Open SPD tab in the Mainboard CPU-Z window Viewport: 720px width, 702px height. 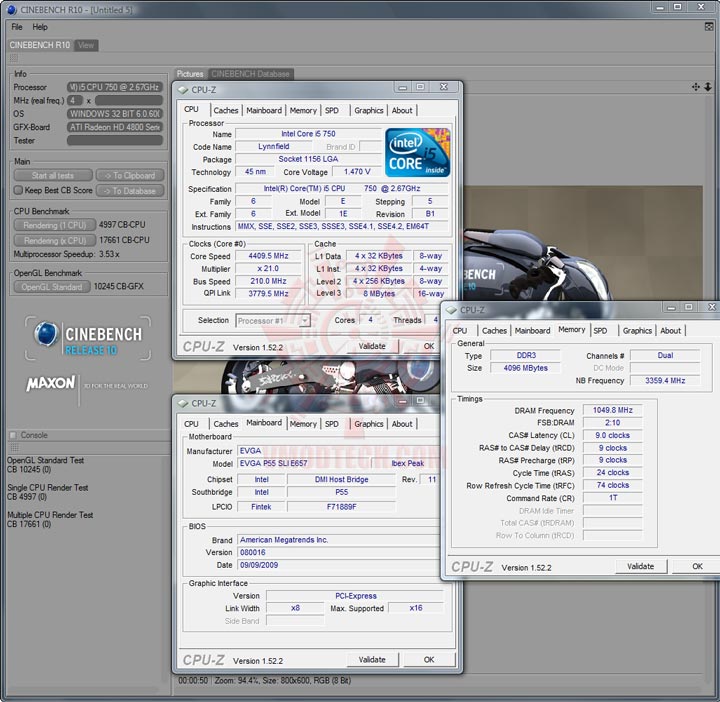[332, 424]
